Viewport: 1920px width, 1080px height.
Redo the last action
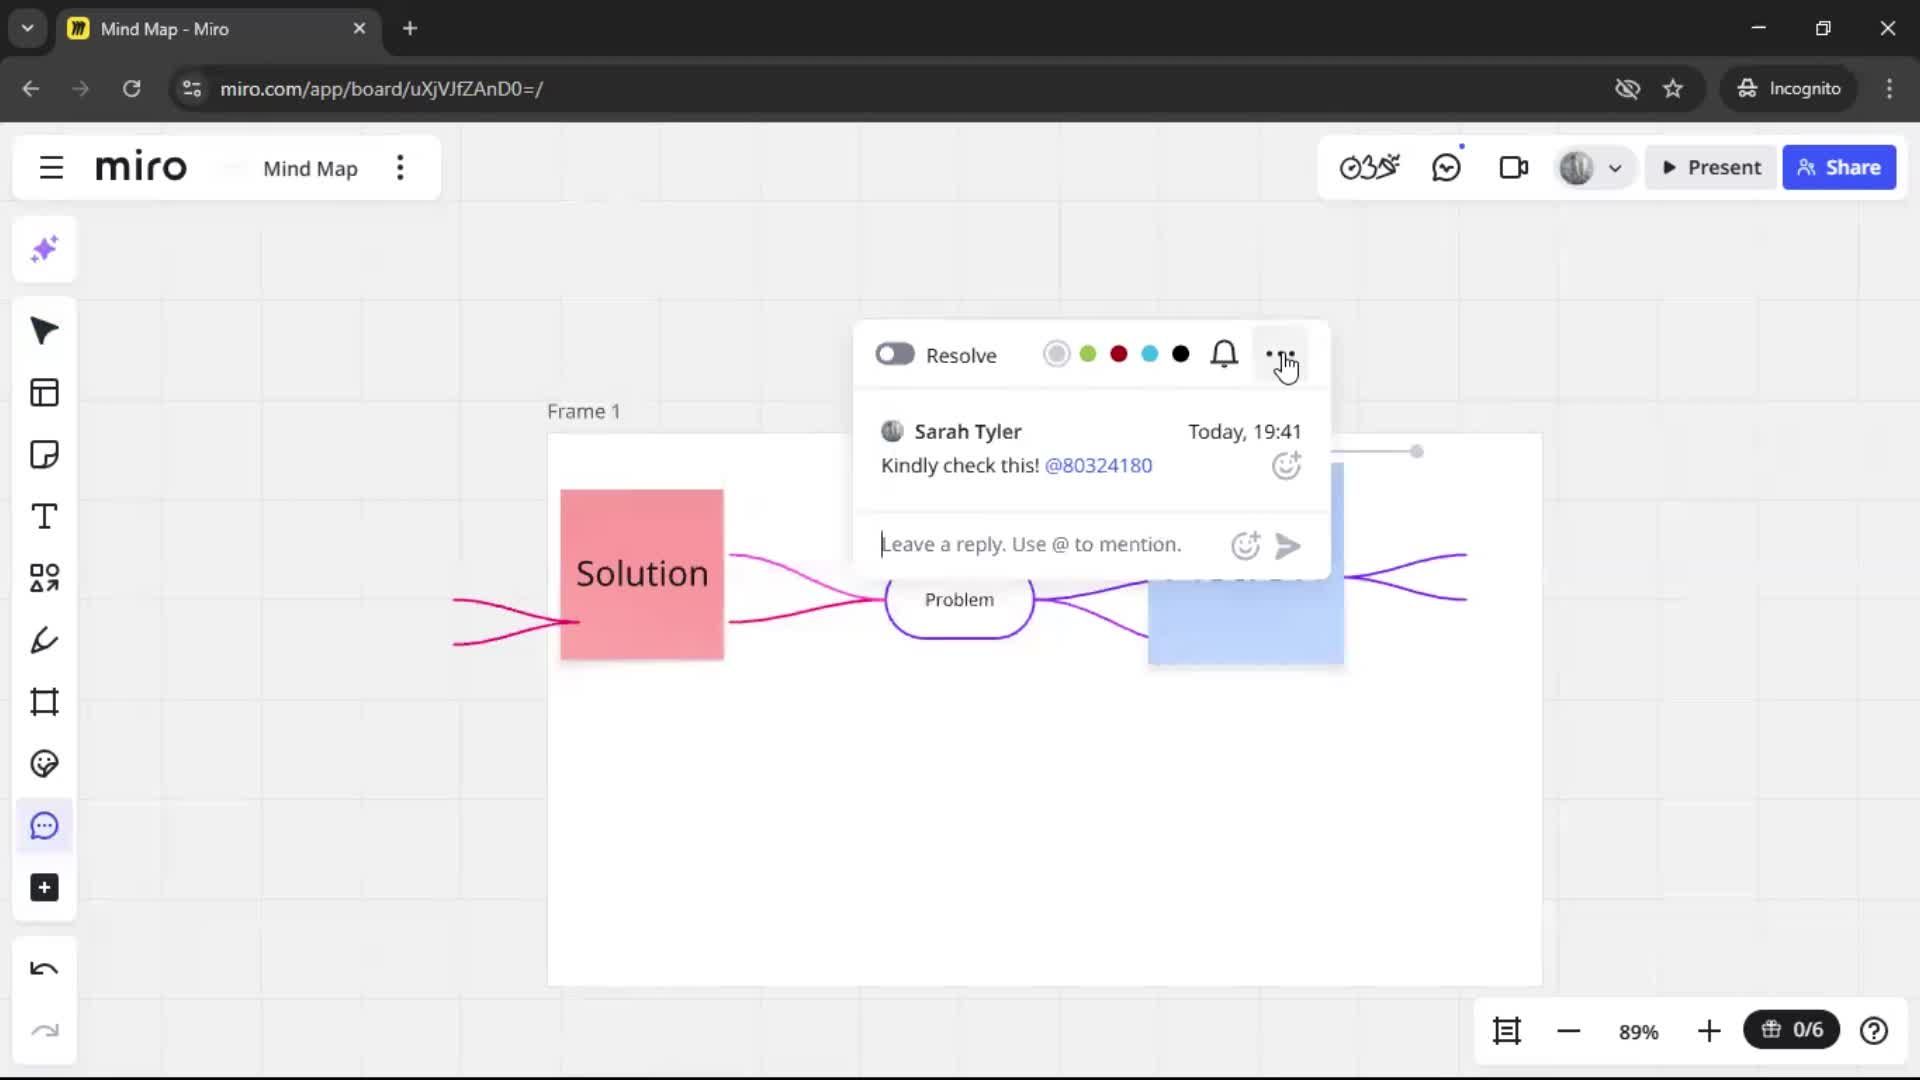(x=44, y=1031)
